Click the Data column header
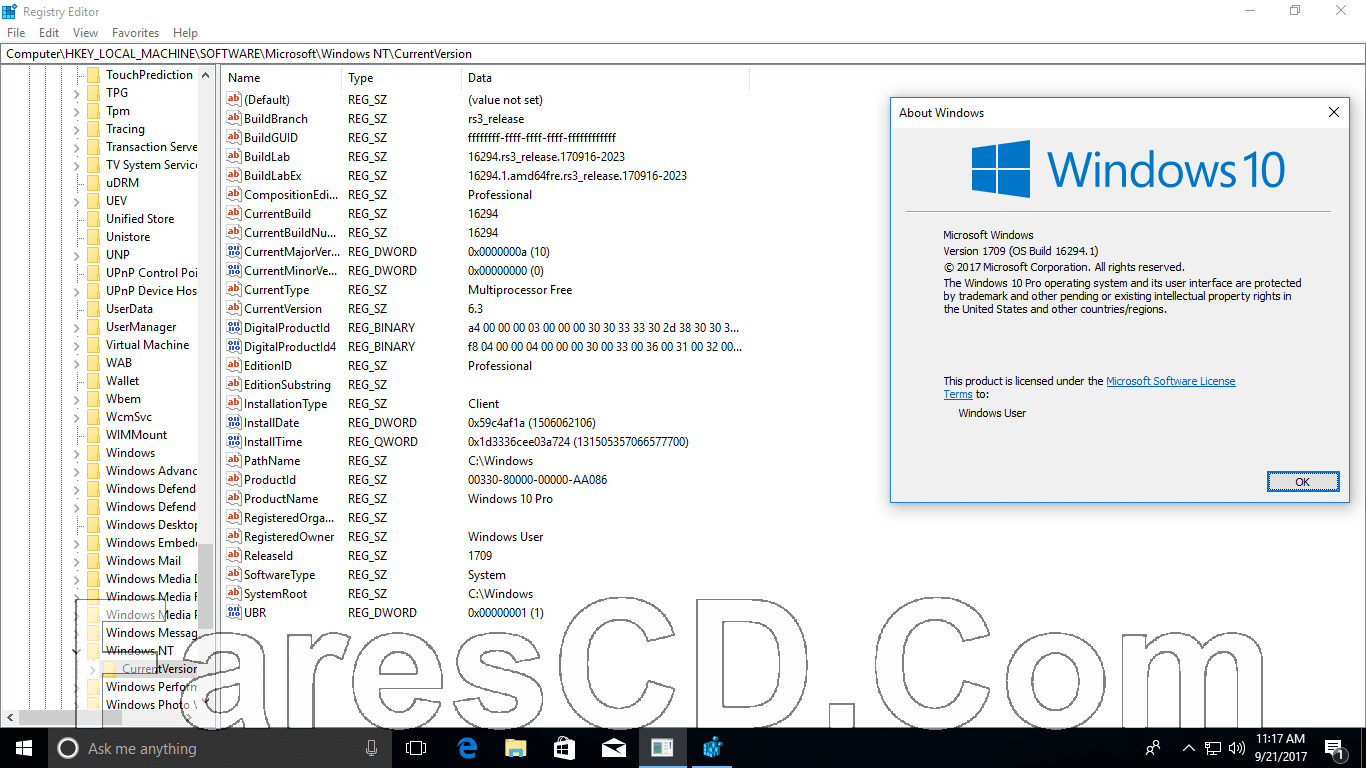 pos(605,78)
